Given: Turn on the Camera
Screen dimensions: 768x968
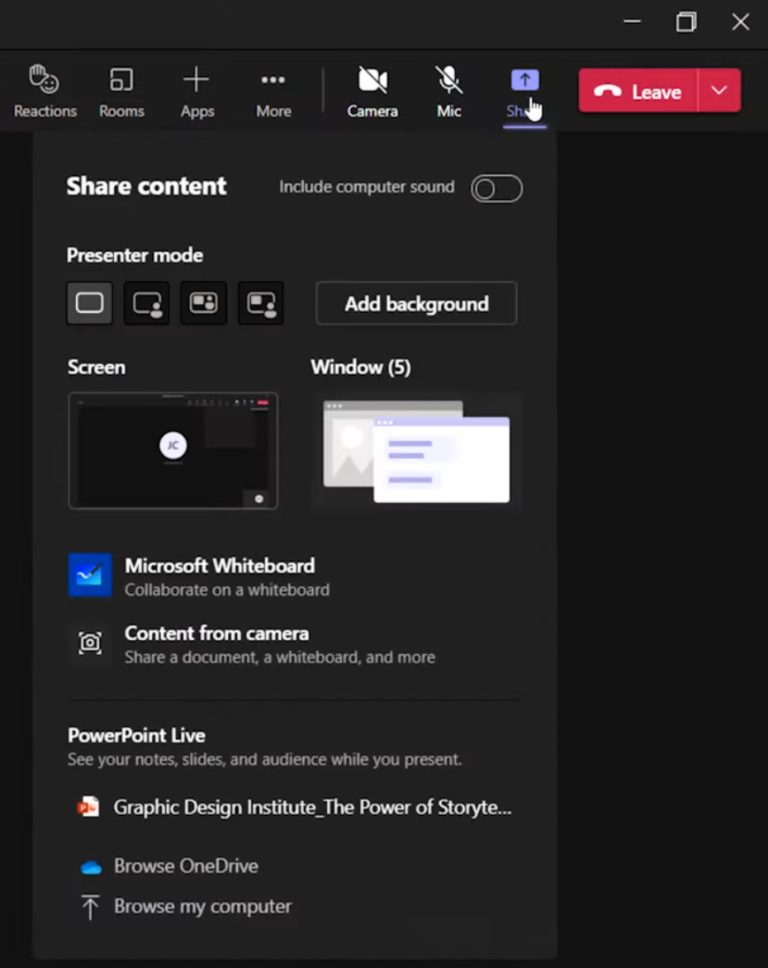Looking at the screenshot, I should 372,88.
